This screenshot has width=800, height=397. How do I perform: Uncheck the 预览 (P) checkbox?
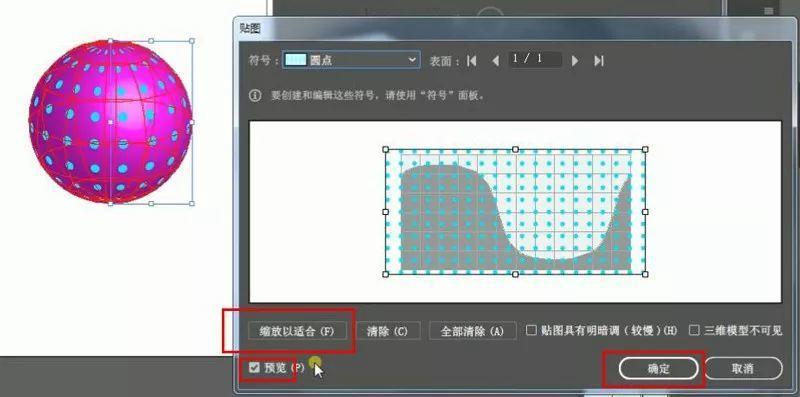(254, 367)
